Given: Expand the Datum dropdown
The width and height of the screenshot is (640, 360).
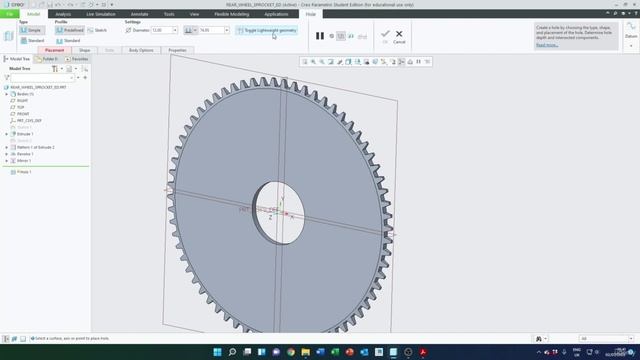Looking at the screenshot, I should (631, 46).
